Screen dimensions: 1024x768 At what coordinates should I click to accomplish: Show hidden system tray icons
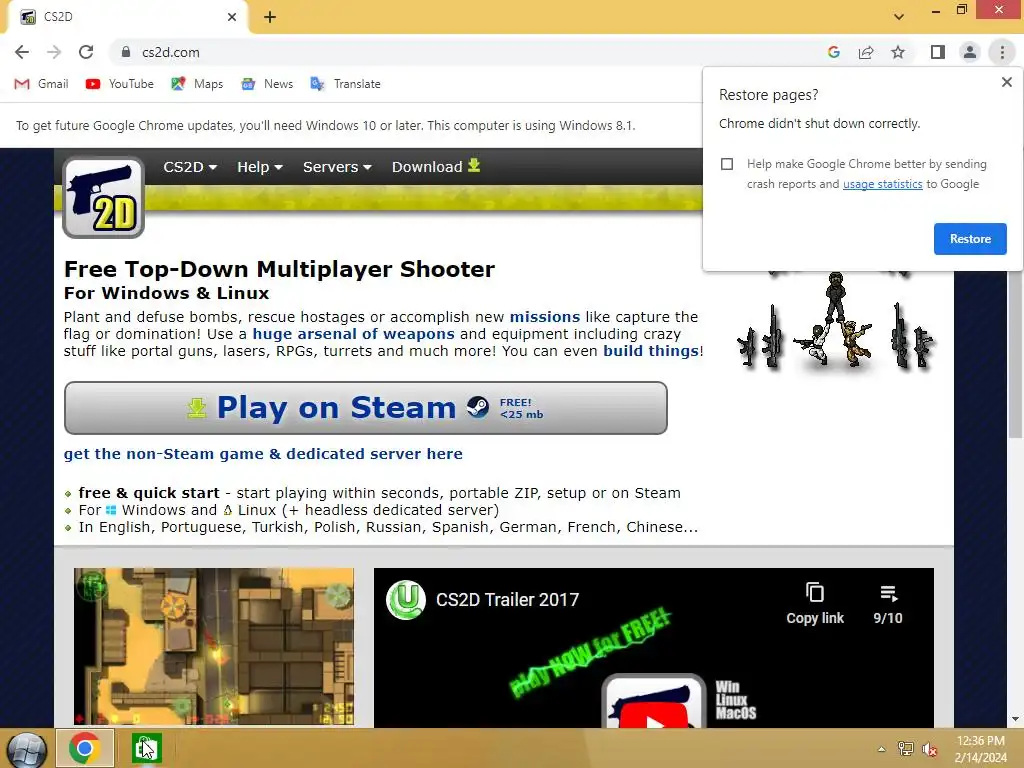pos(882,749)
